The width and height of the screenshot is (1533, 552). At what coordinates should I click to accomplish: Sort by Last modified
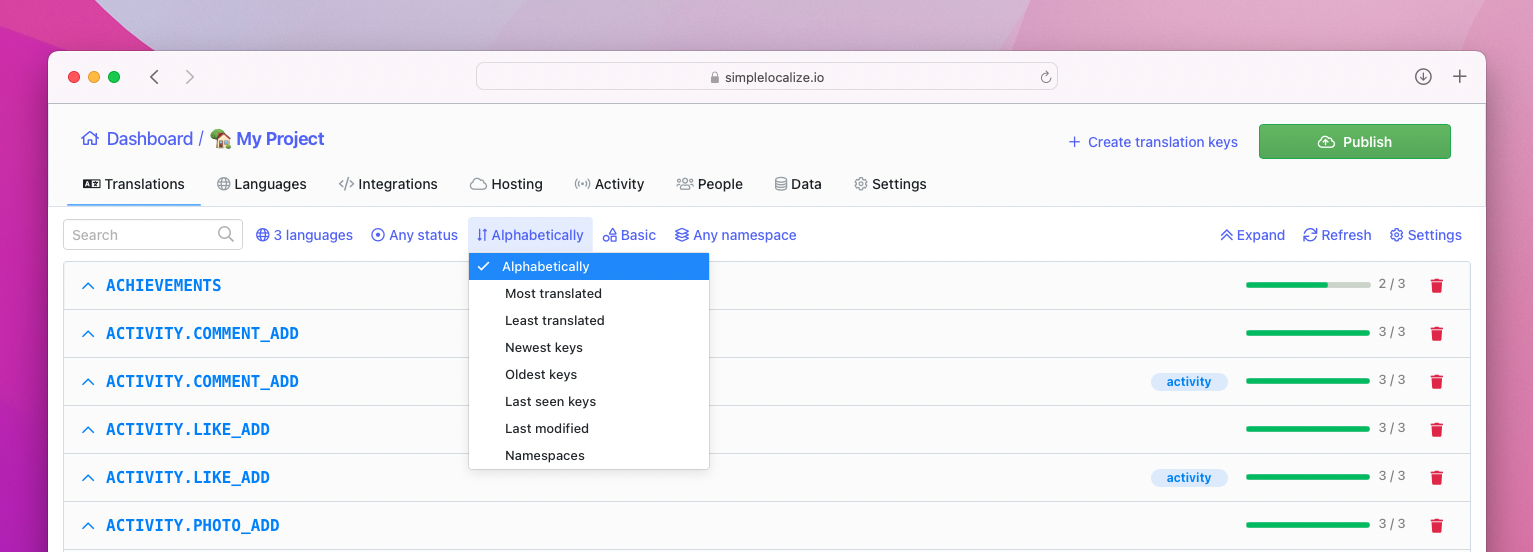pyautogui.click(x=589, y=429)
